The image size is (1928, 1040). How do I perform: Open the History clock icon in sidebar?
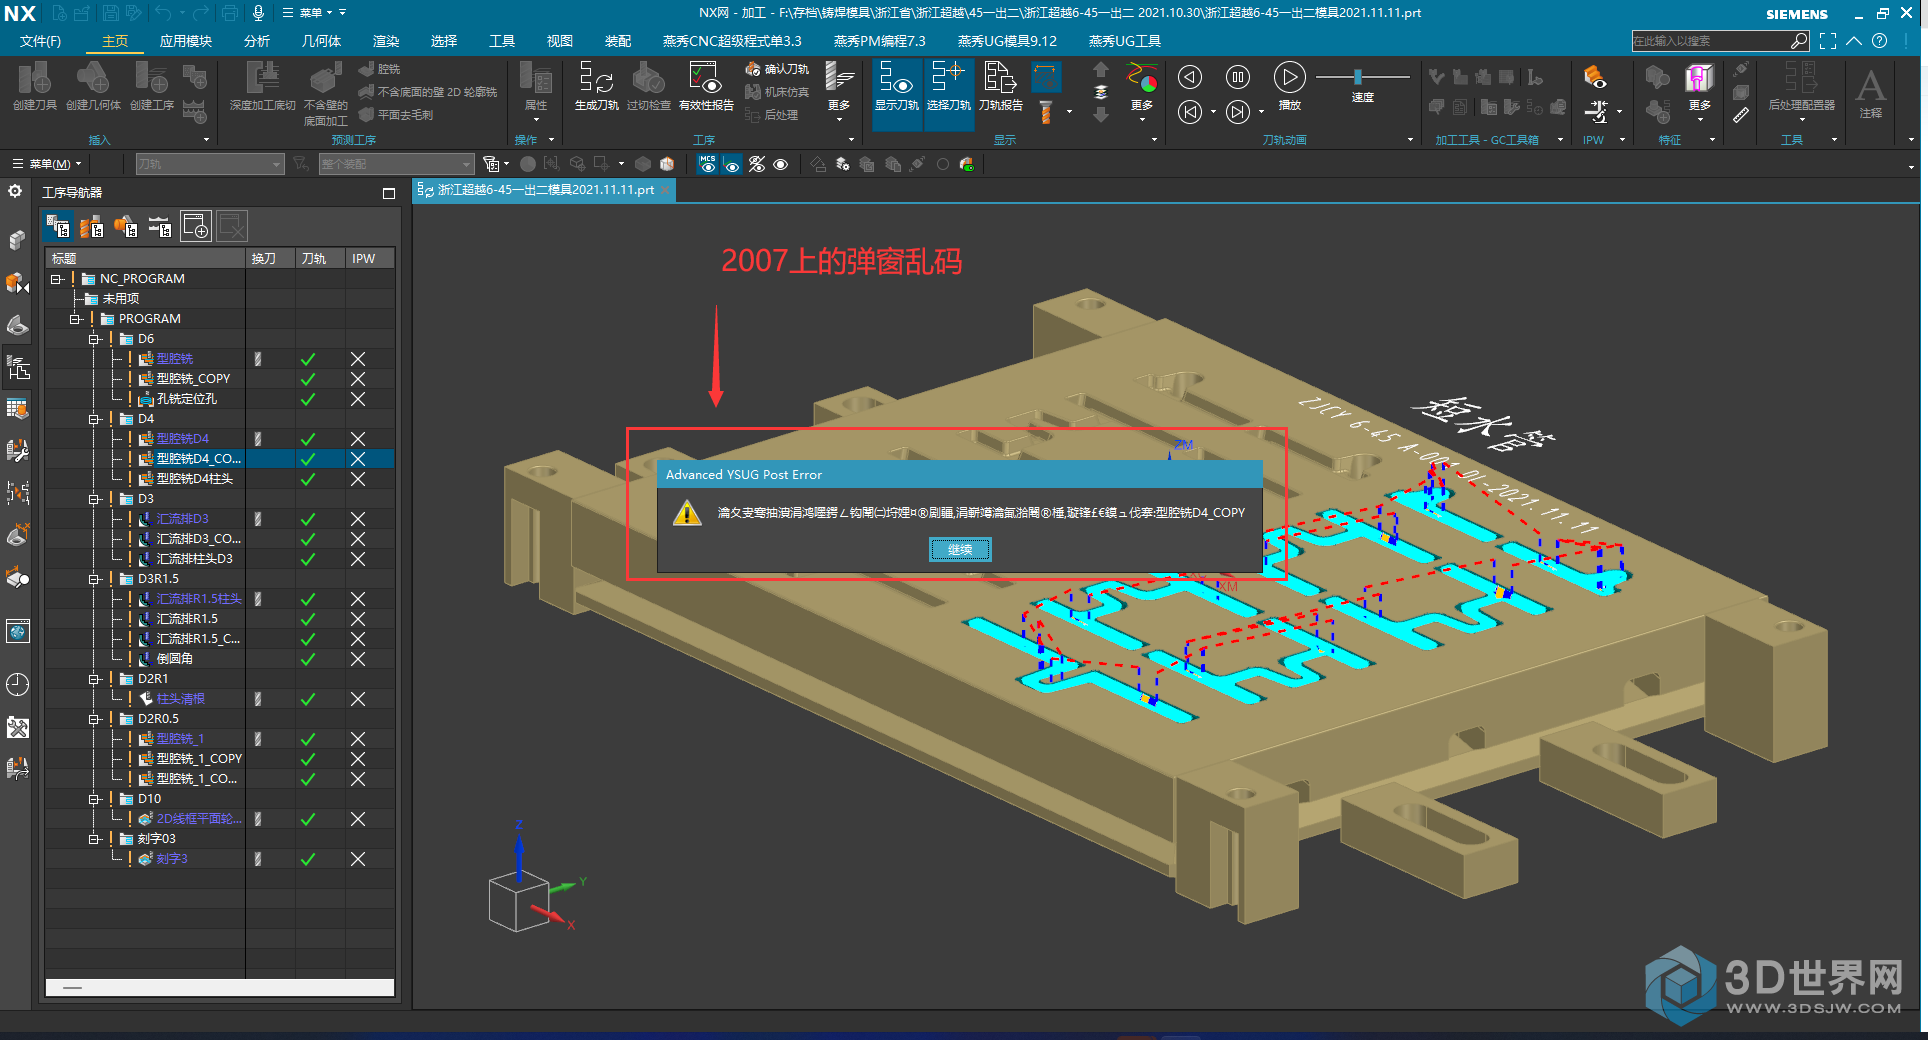point(18,684)
